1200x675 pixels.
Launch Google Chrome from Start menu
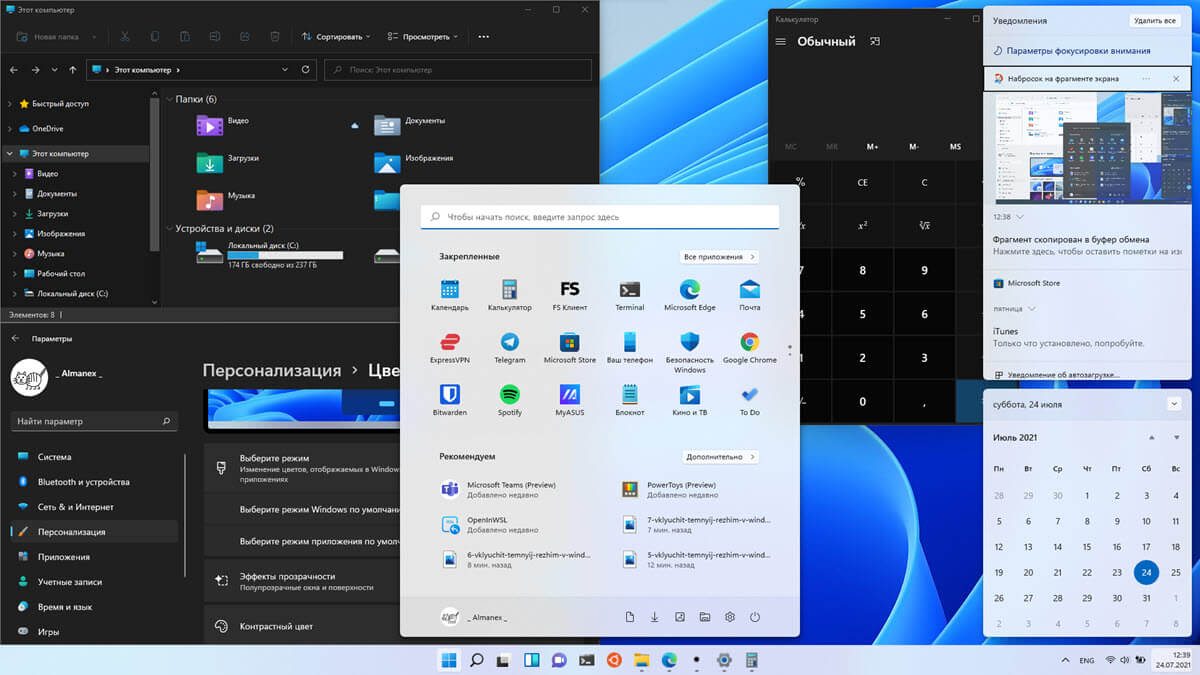[750, 346]
